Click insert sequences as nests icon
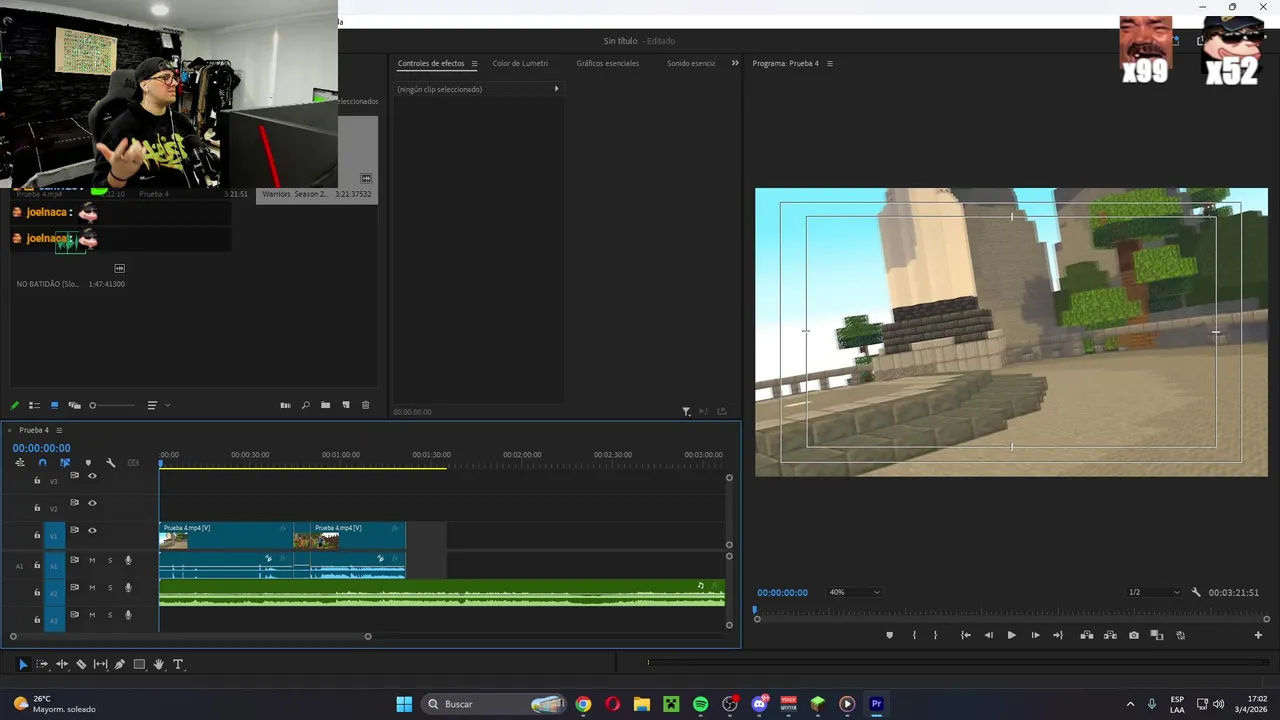The image size is (1280, 720). click(20, 463)
